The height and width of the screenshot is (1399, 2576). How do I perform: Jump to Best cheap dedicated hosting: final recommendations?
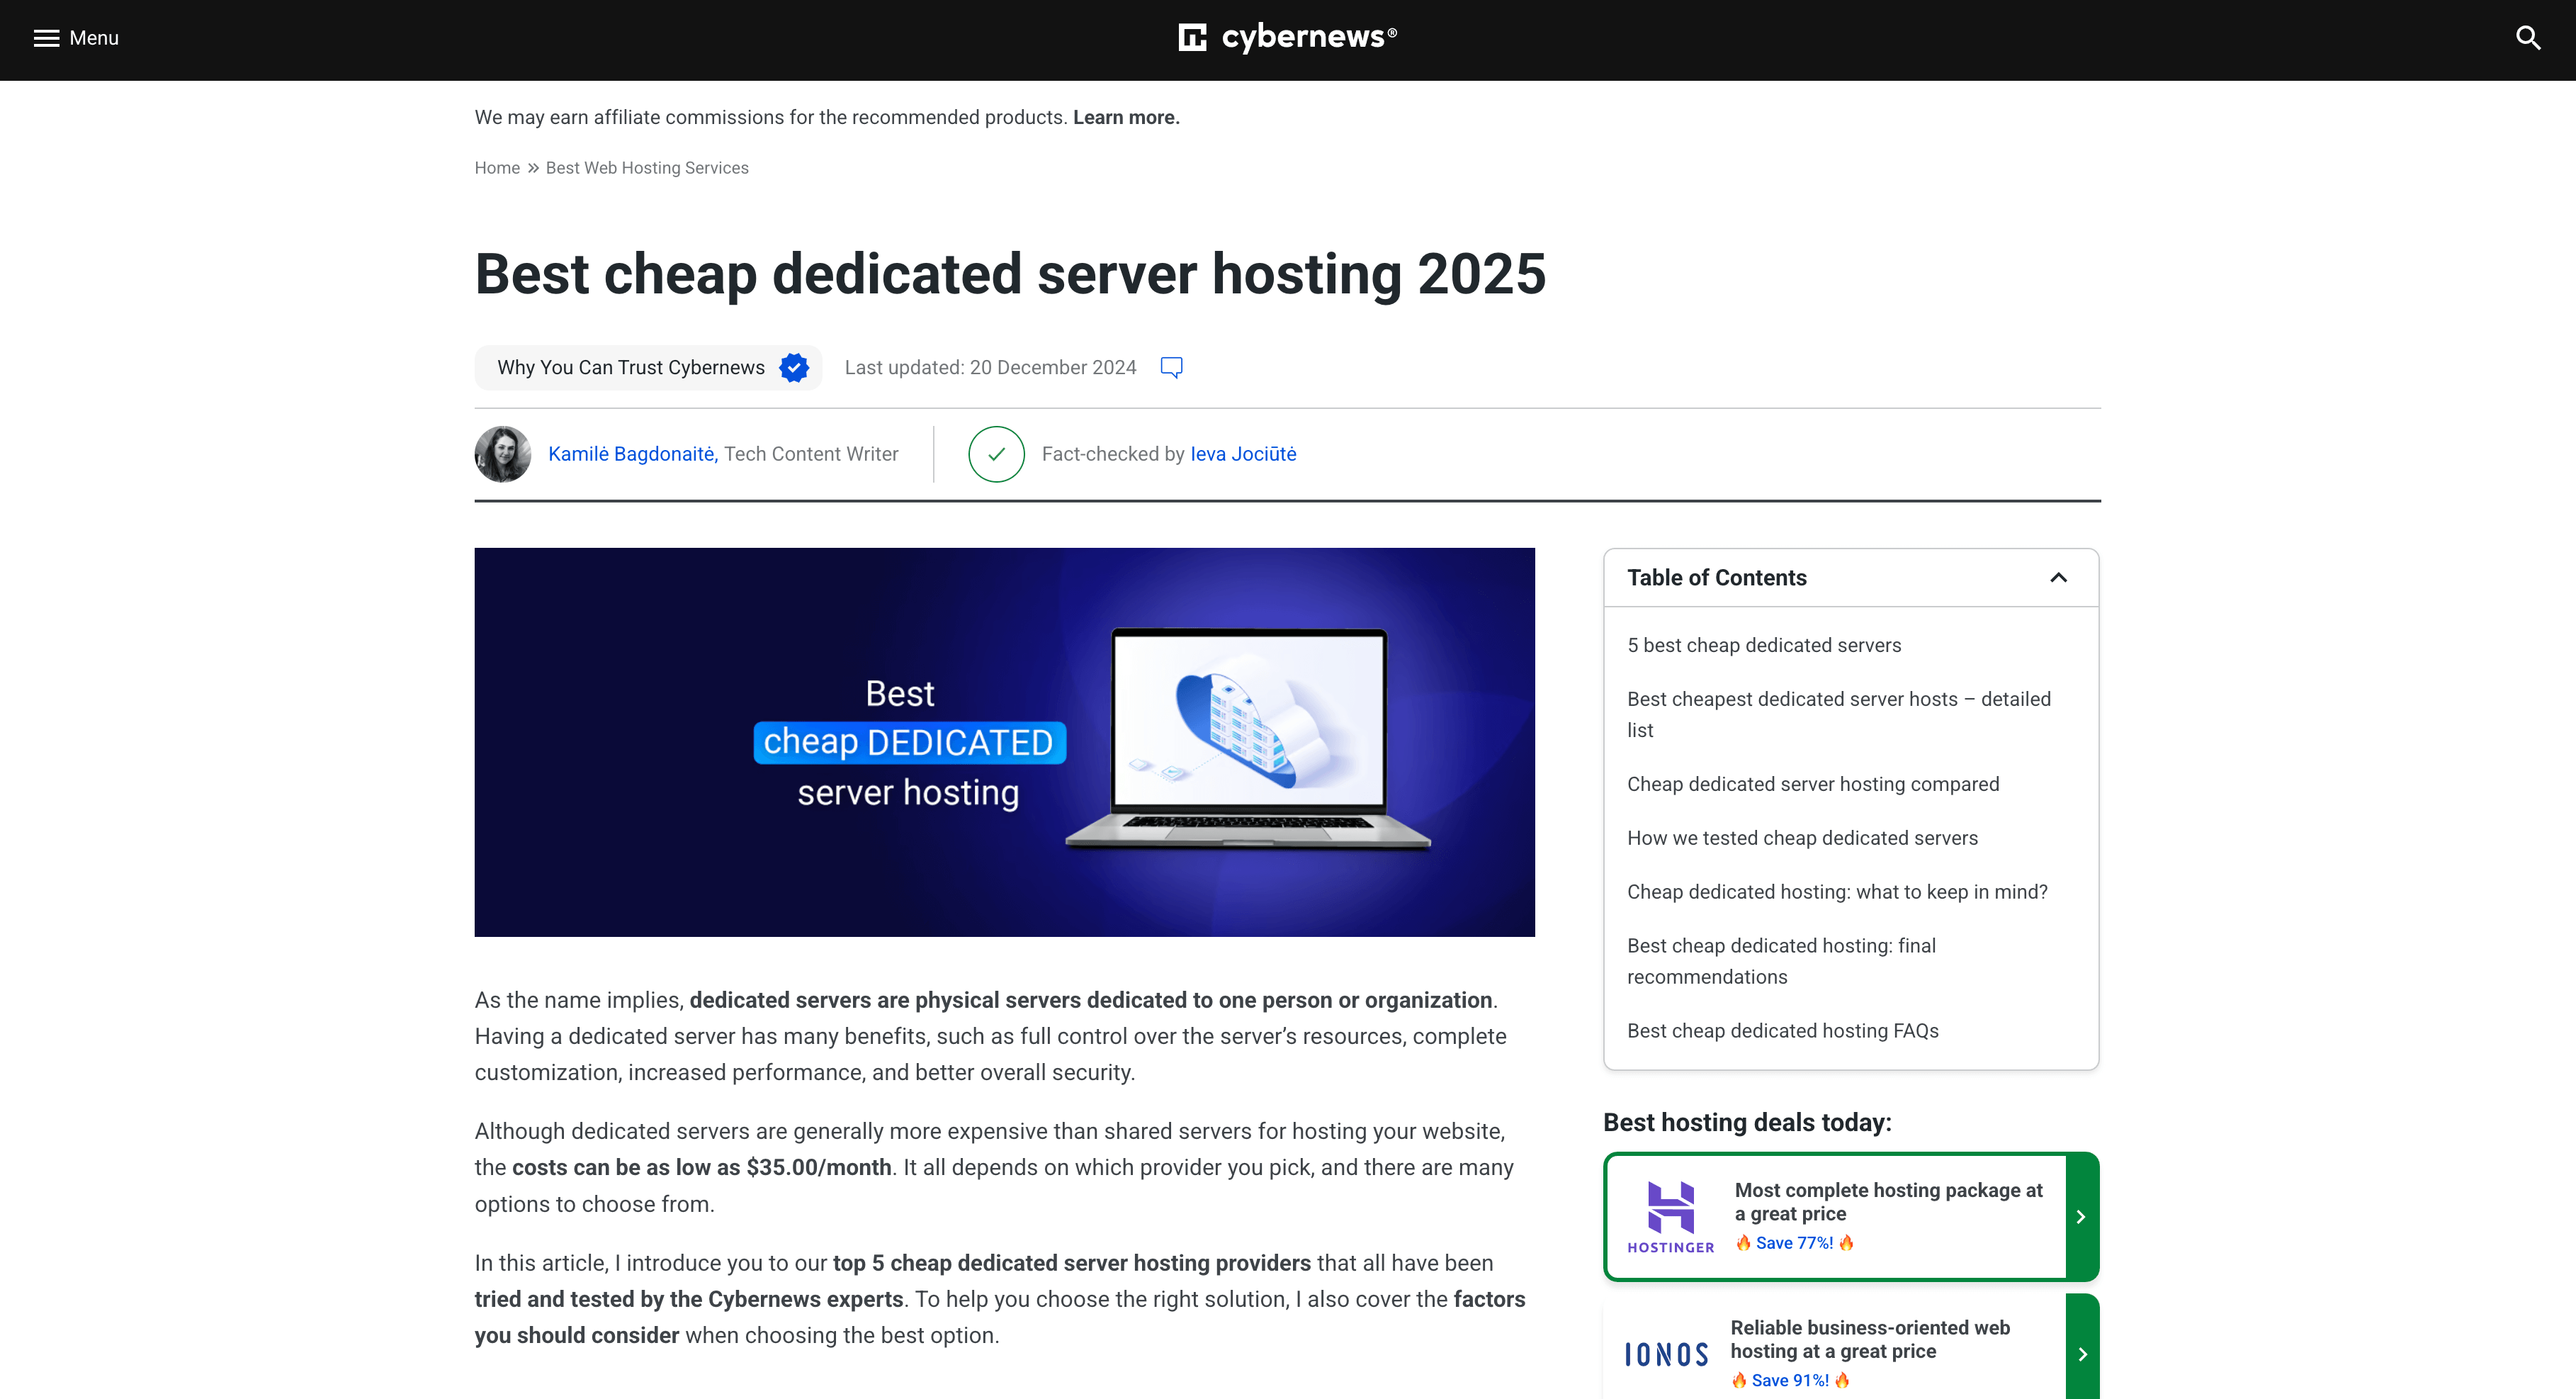pyautogui.click(x=1781, y=961)
